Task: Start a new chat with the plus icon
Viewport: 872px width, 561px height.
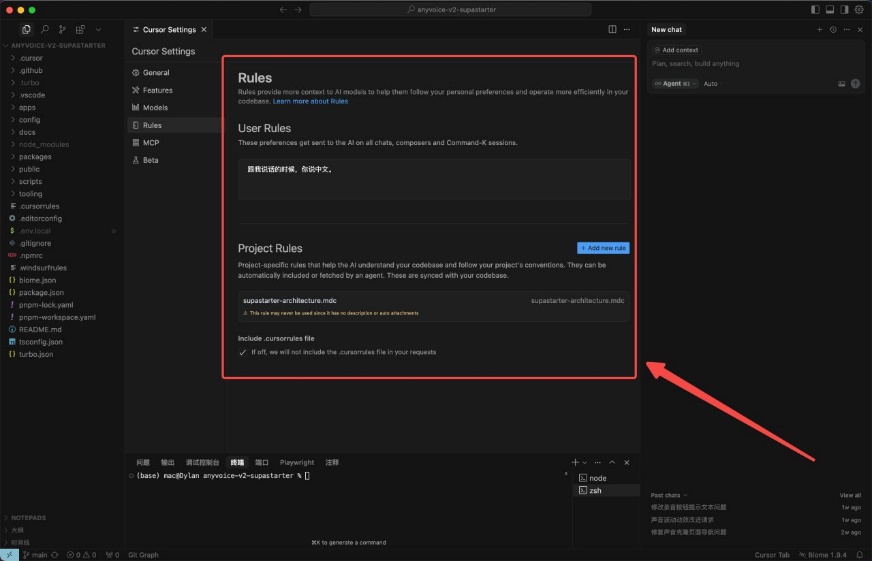Action: point(820,30)
